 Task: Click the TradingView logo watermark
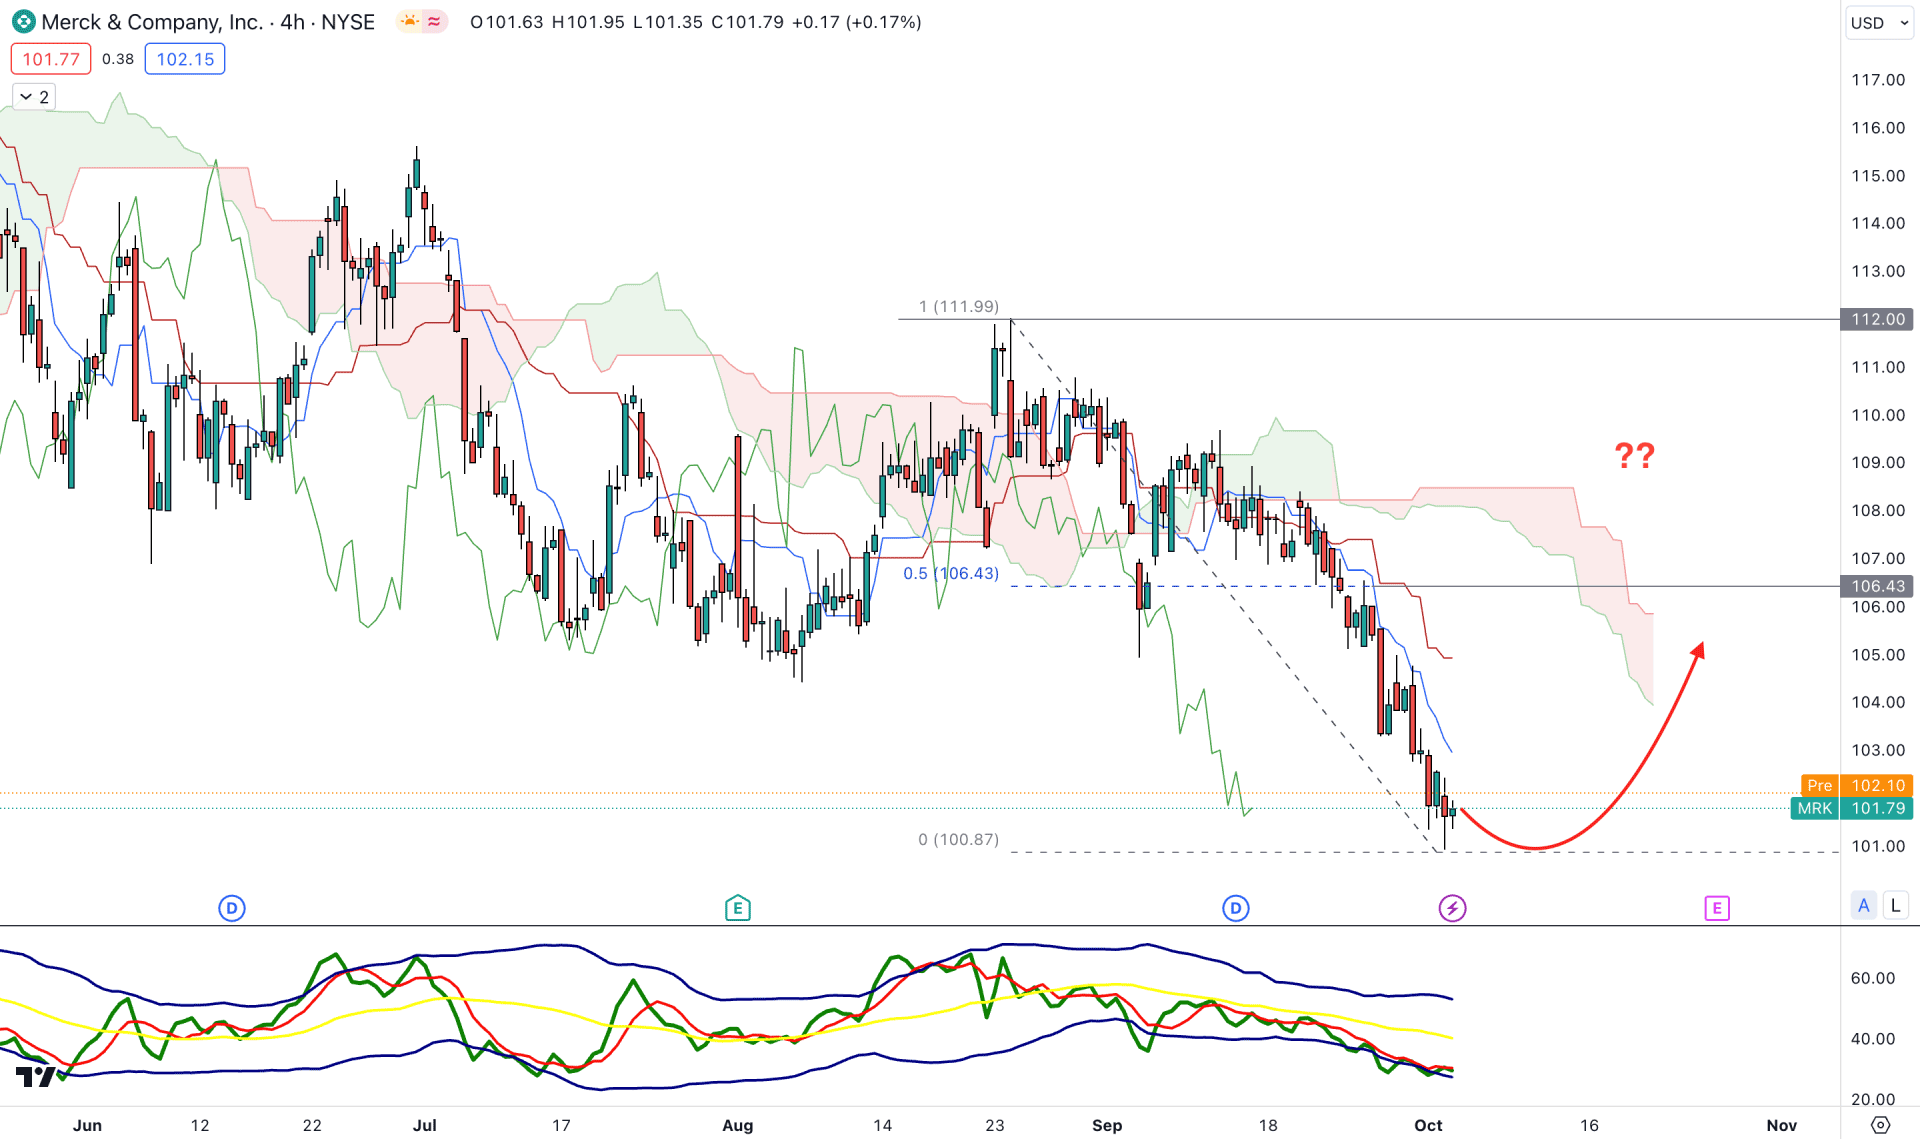coord(37,1076)
